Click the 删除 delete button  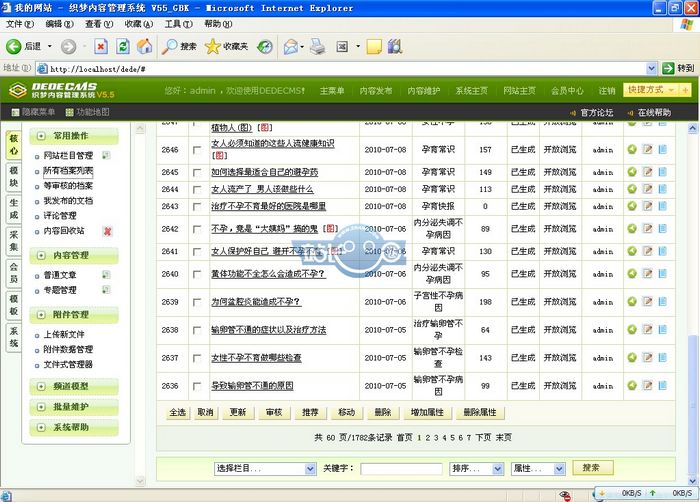pos(383,412)
